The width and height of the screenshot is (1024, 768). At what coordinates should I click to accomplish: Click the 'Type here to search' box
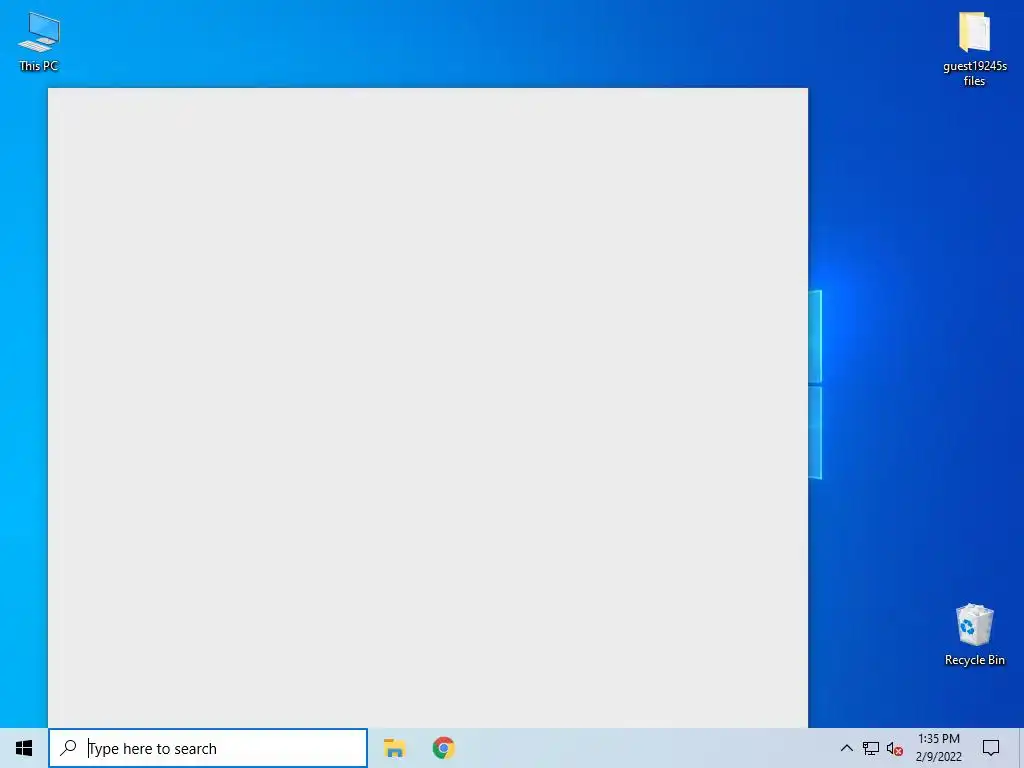point(208,748)
